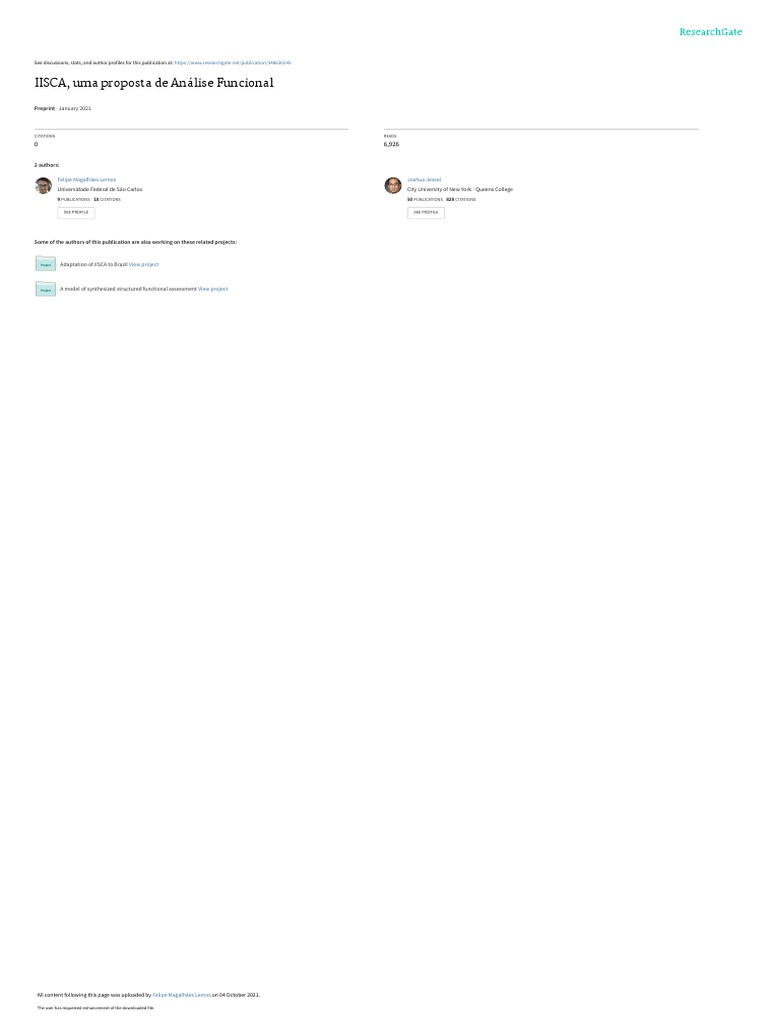
Task: Click uploader Felipe Magalhães Lemos link at bottom
Action: tap(182, 995)
